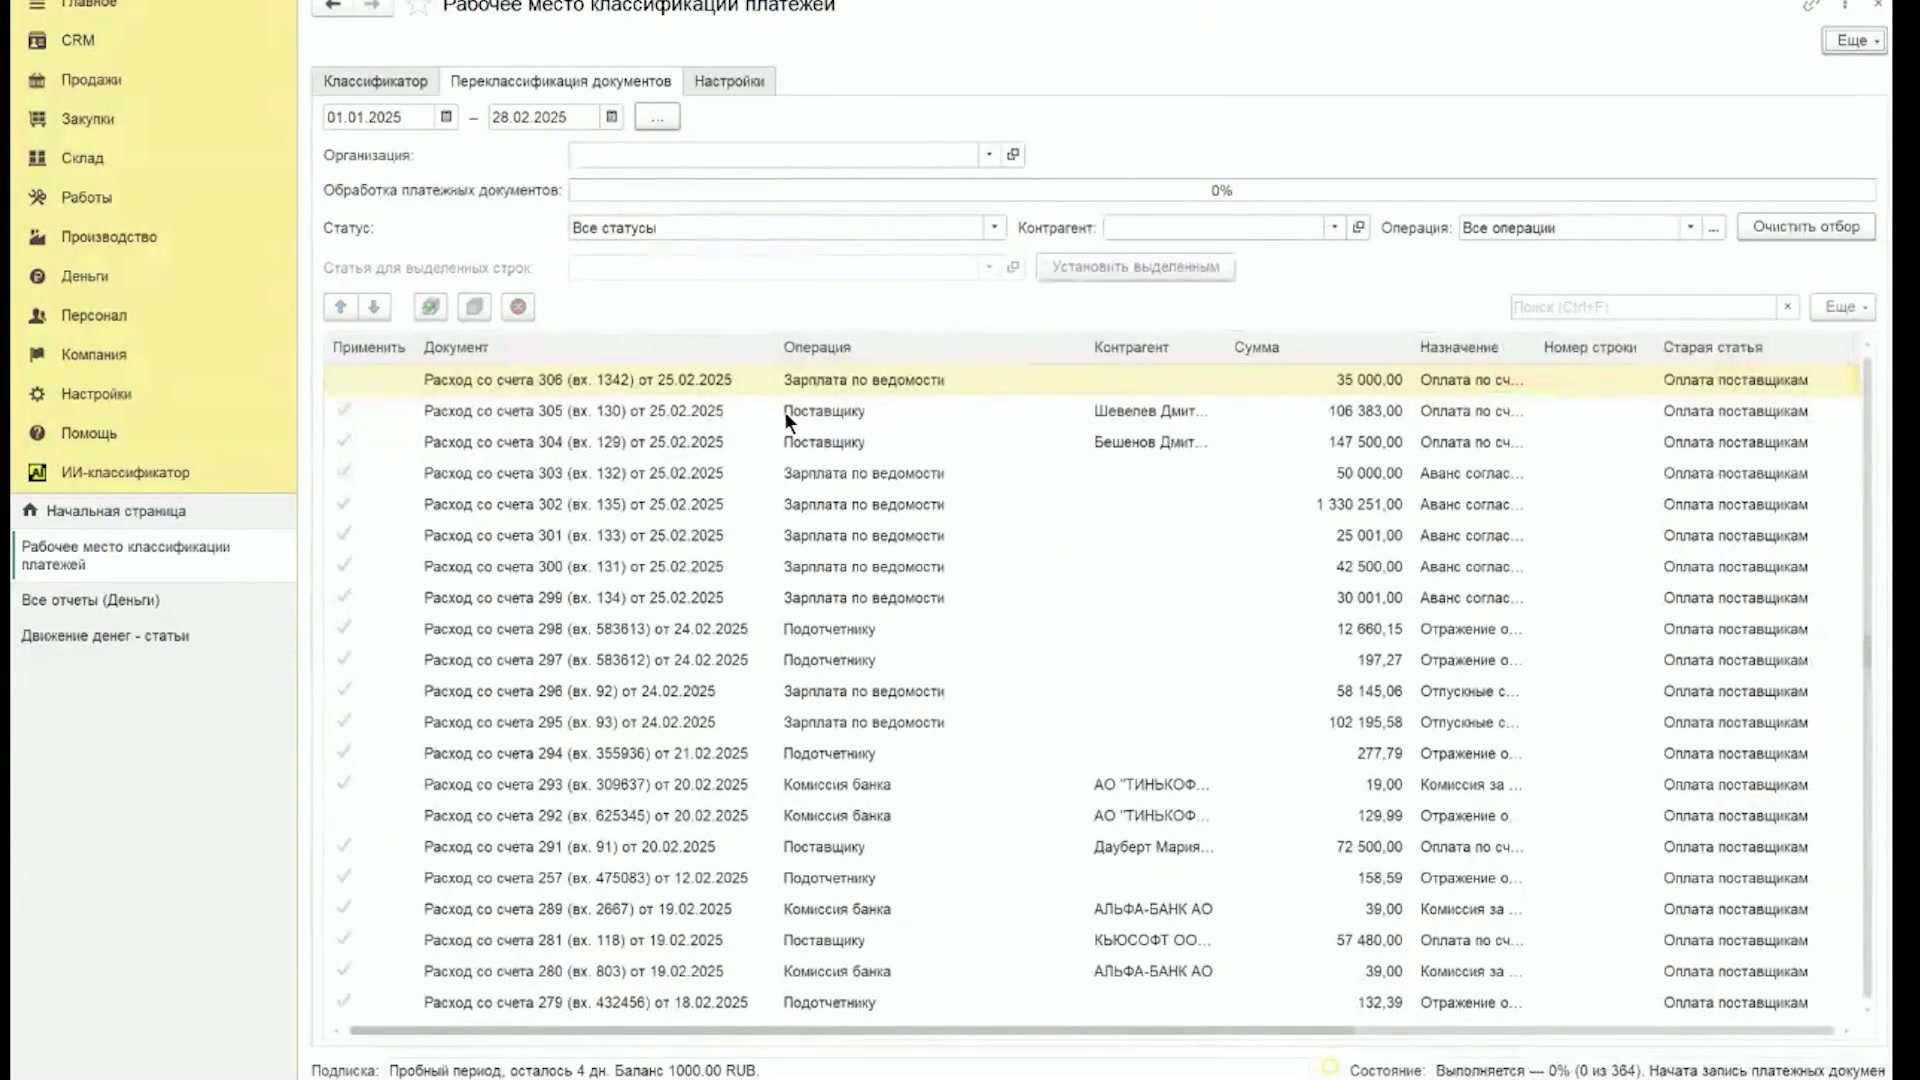Switch to the Классификатор tab

(x=375, y=81)
